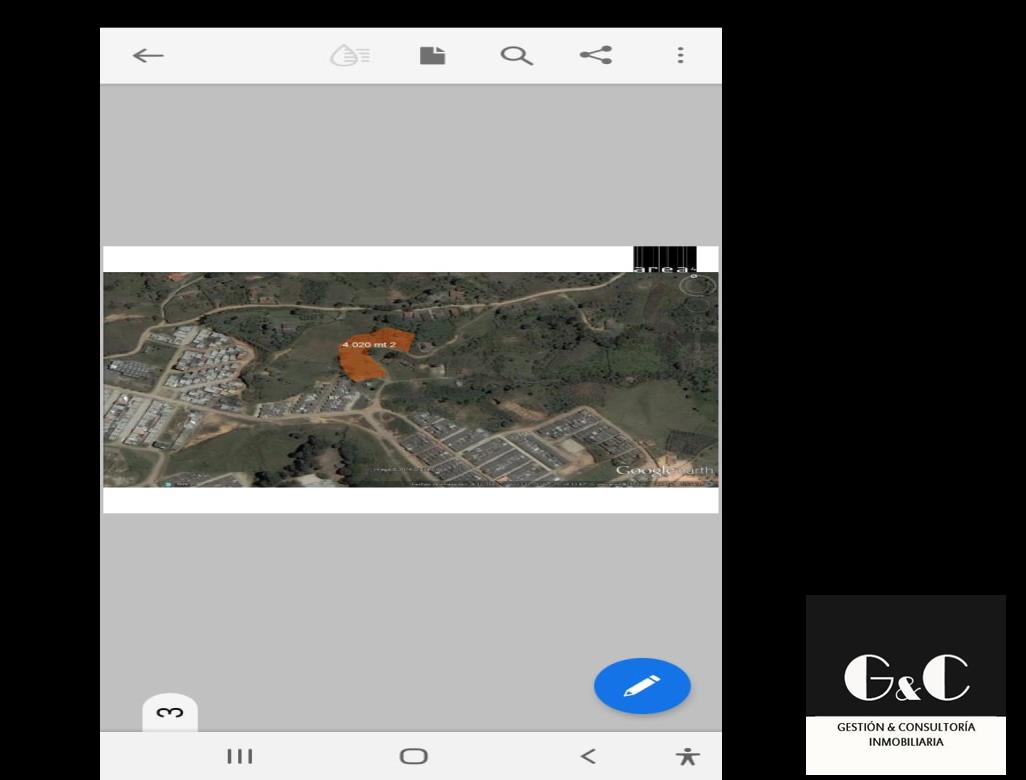
Task: Enable Liquid Mode reading view icon
Action: click(x=350, y=56)
